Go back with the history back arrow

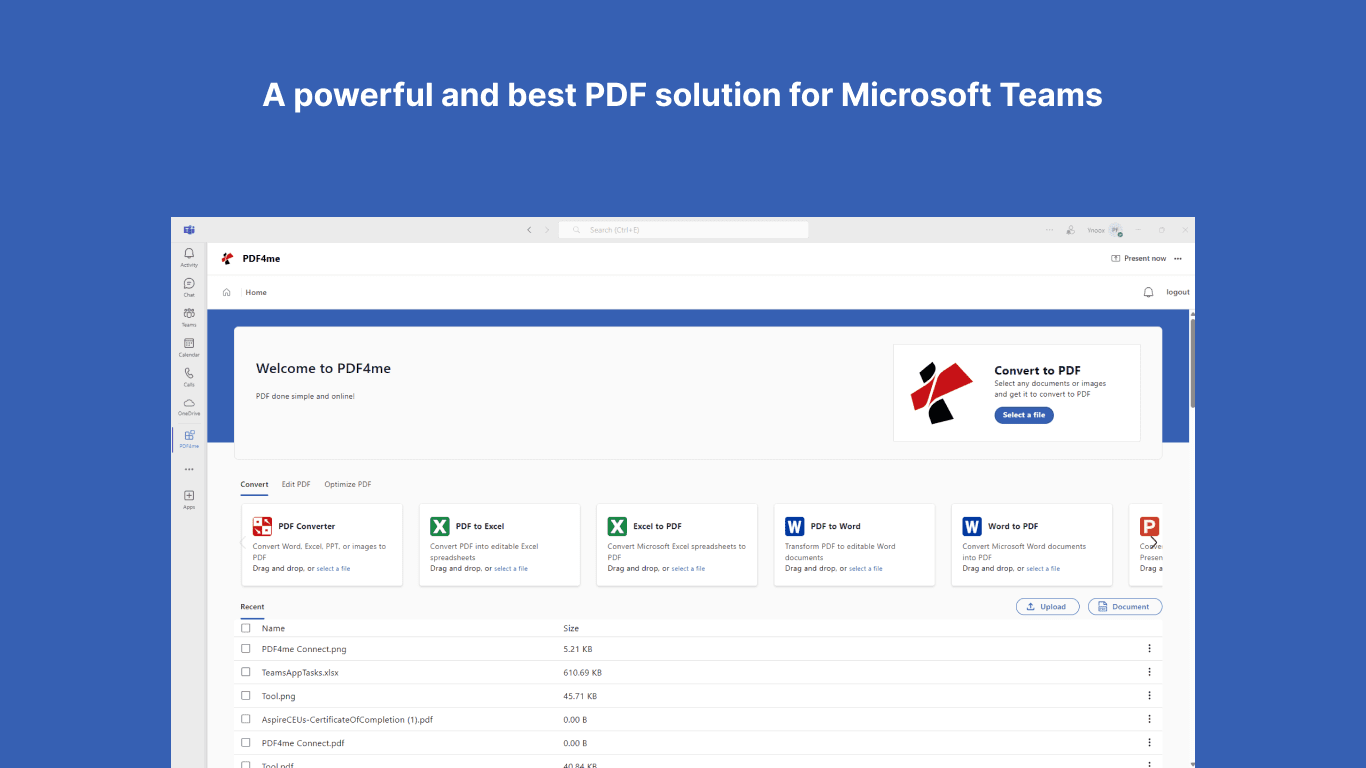(529, 230)
